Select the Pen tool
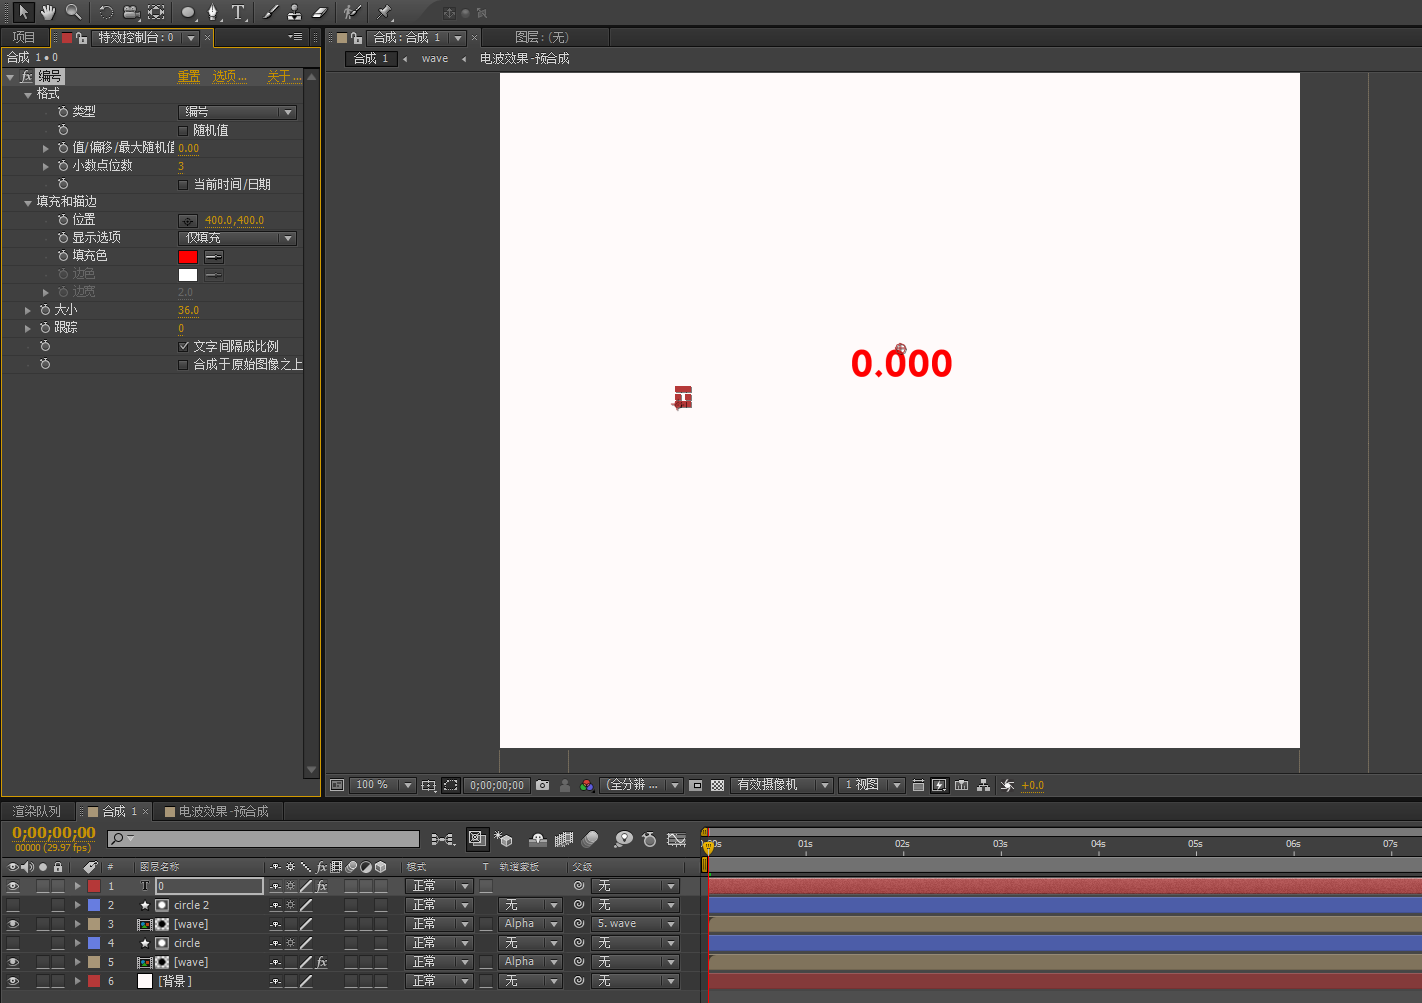This screenshot has height=1003, width=1422. coord(213,12)
